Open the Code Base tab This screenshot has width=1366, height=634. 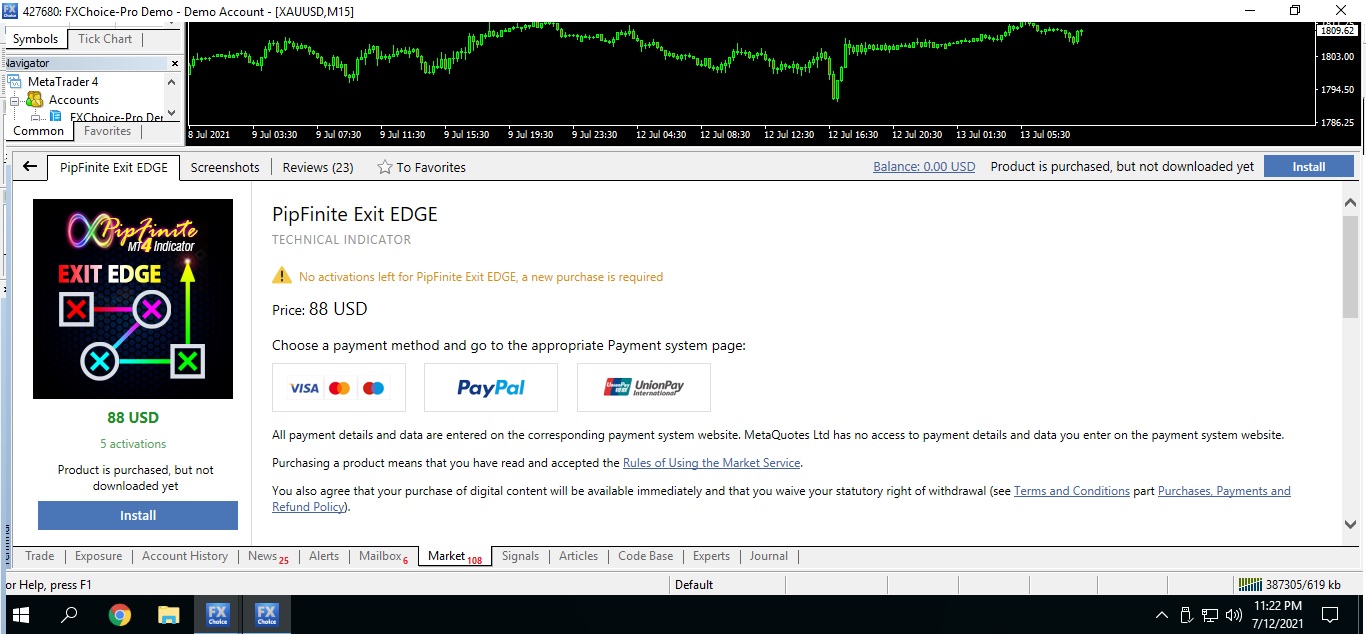645,556
